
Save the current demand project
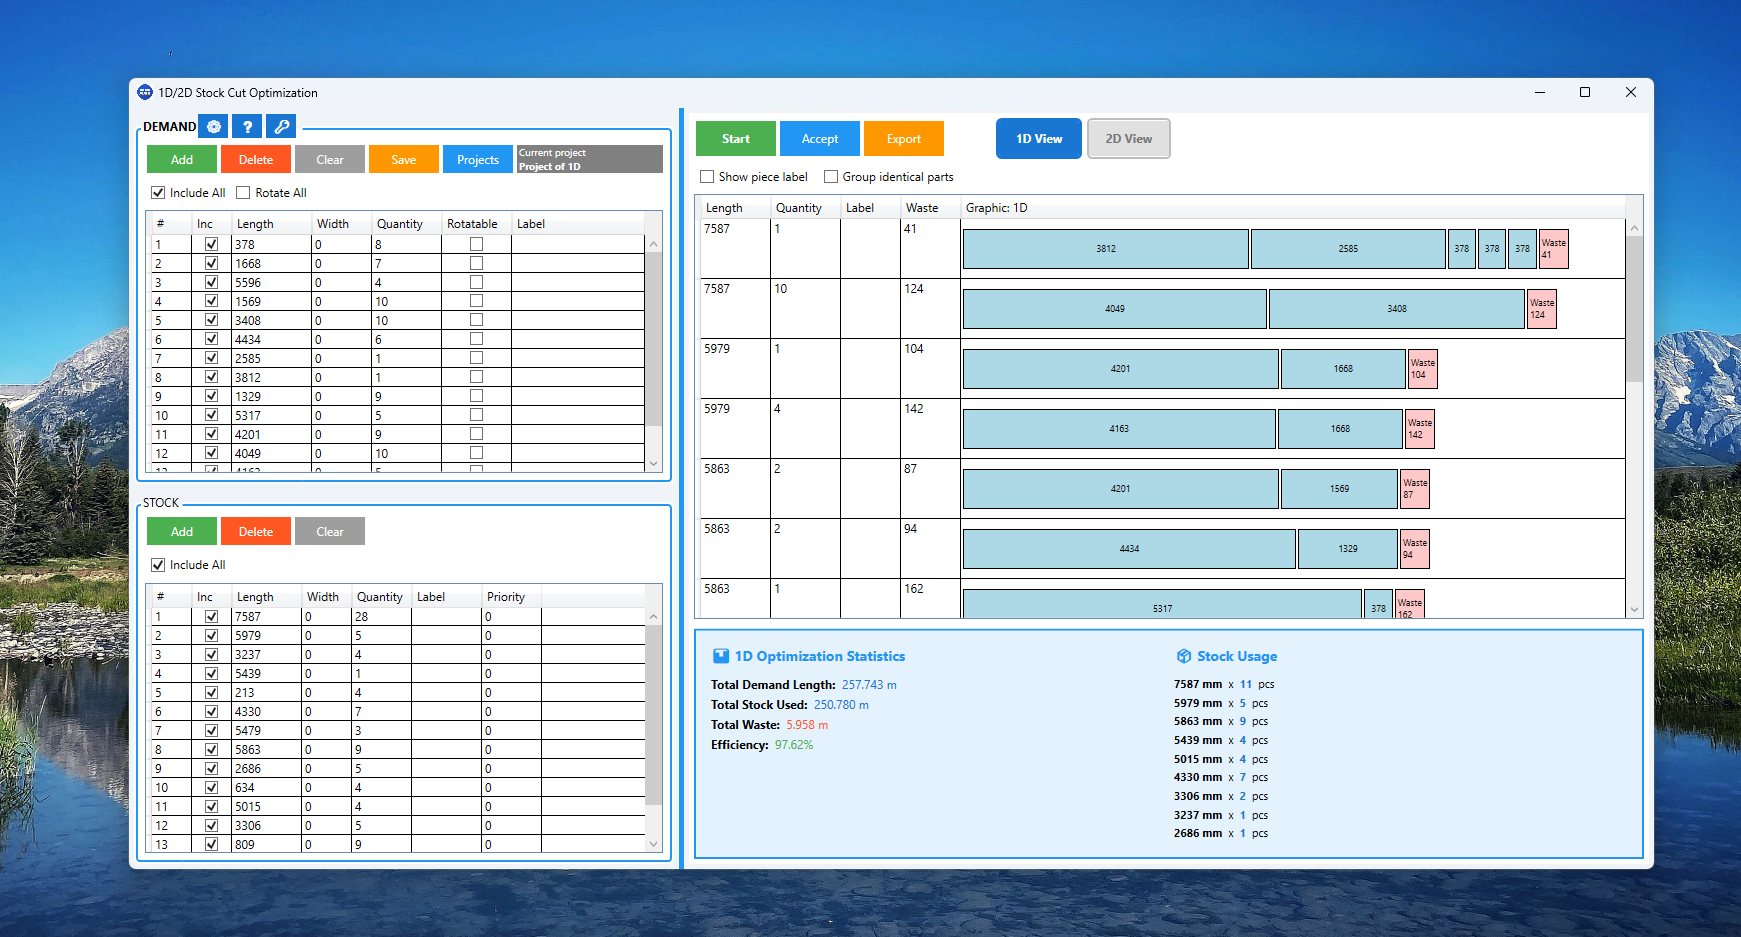403,159
